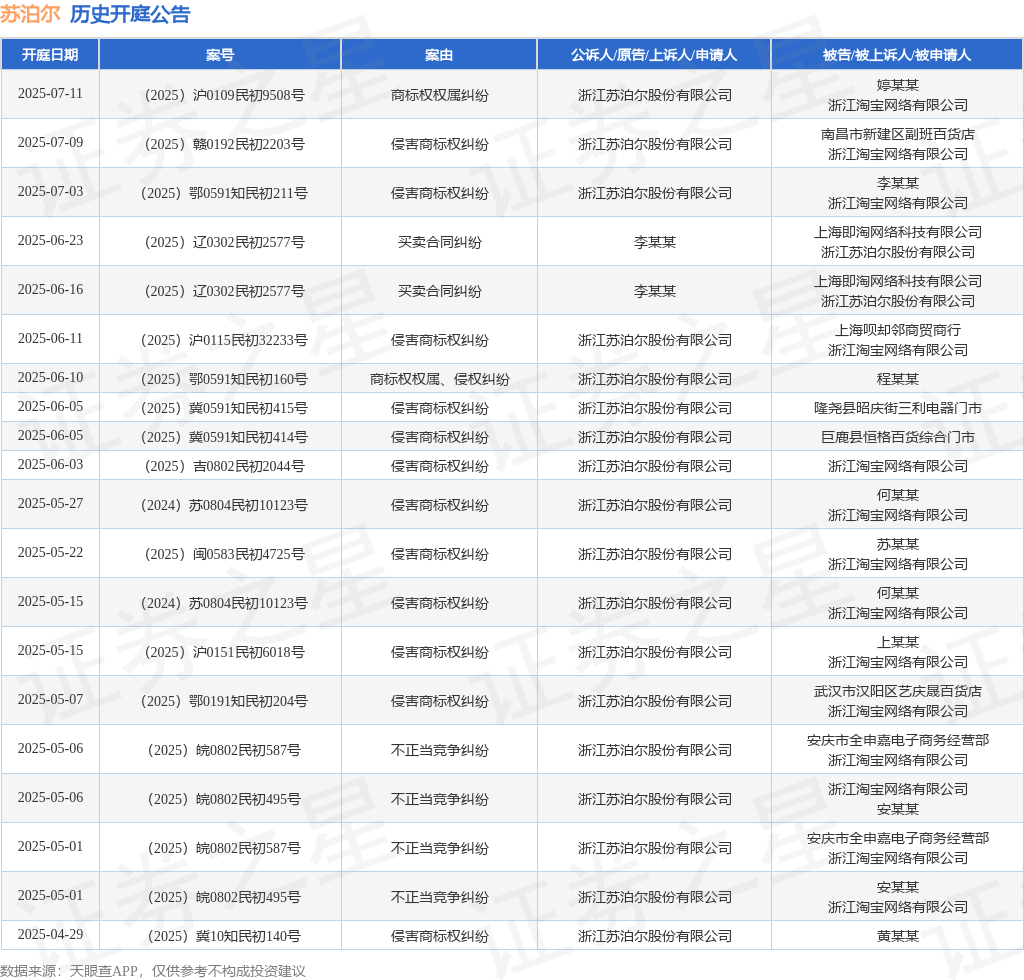Click defendant 上海呗知邻商贸商行
The width and height of the screenshot is (1024, 980).
(897, 330)
